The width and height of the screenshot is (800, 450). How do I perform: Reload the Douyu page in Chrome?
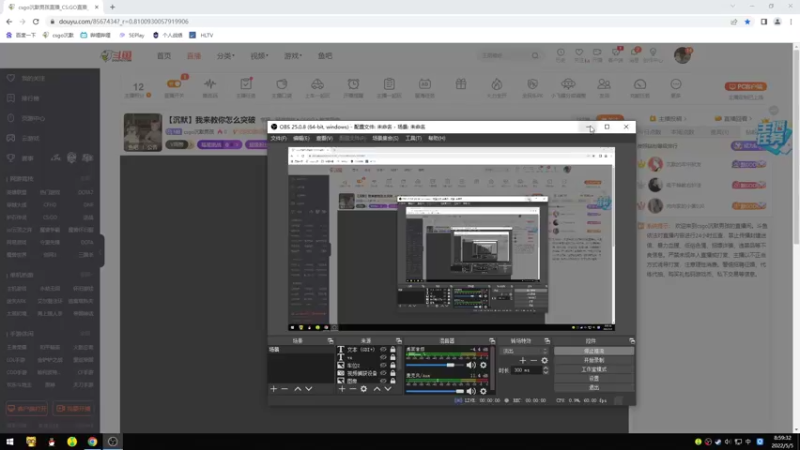[x=36, y=21]
